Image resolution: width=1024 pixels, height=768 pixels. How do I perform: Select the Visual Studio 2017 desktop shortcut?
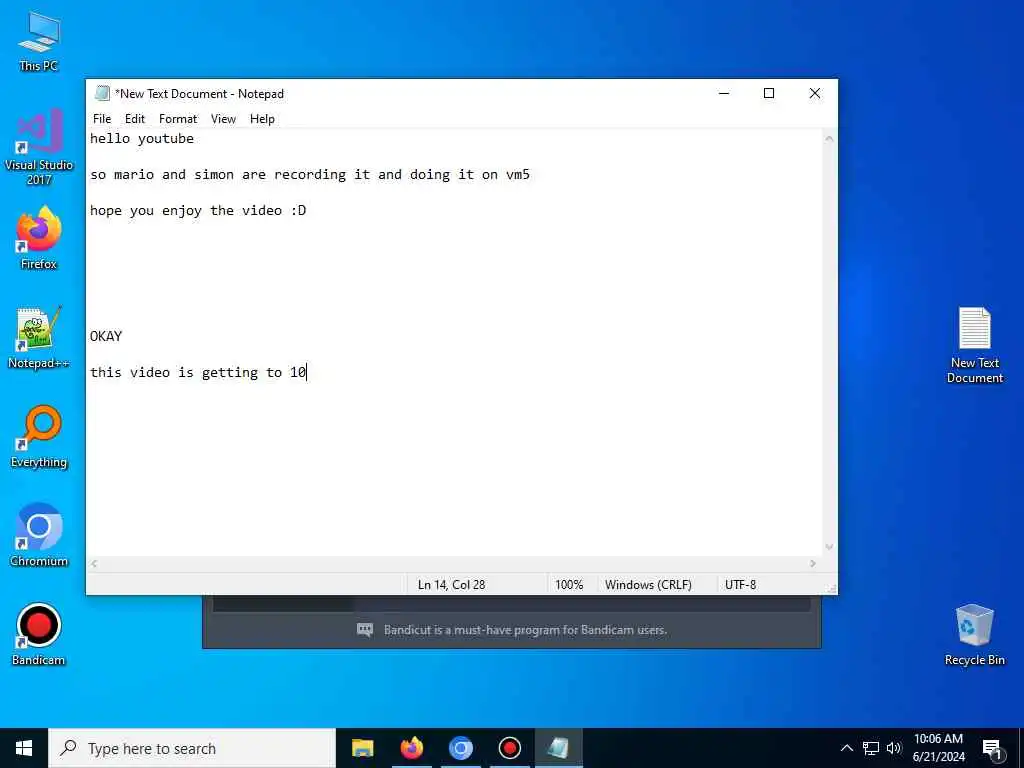(x=39, y=146)
